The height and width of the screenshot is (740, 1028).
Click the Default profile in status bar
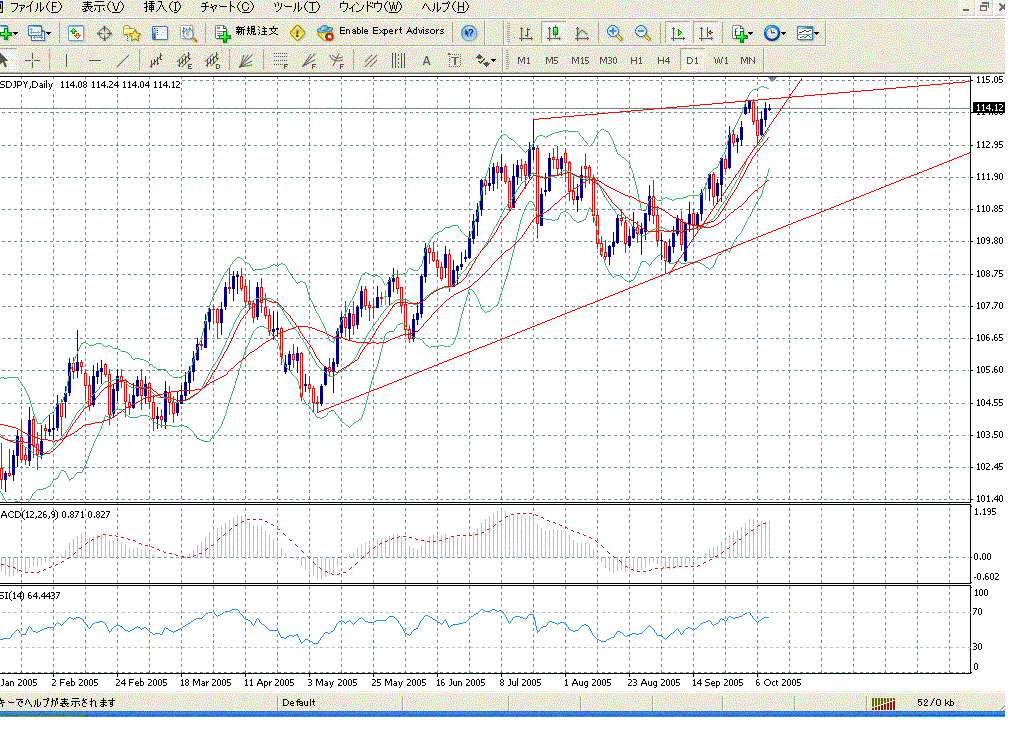(298, 703)
